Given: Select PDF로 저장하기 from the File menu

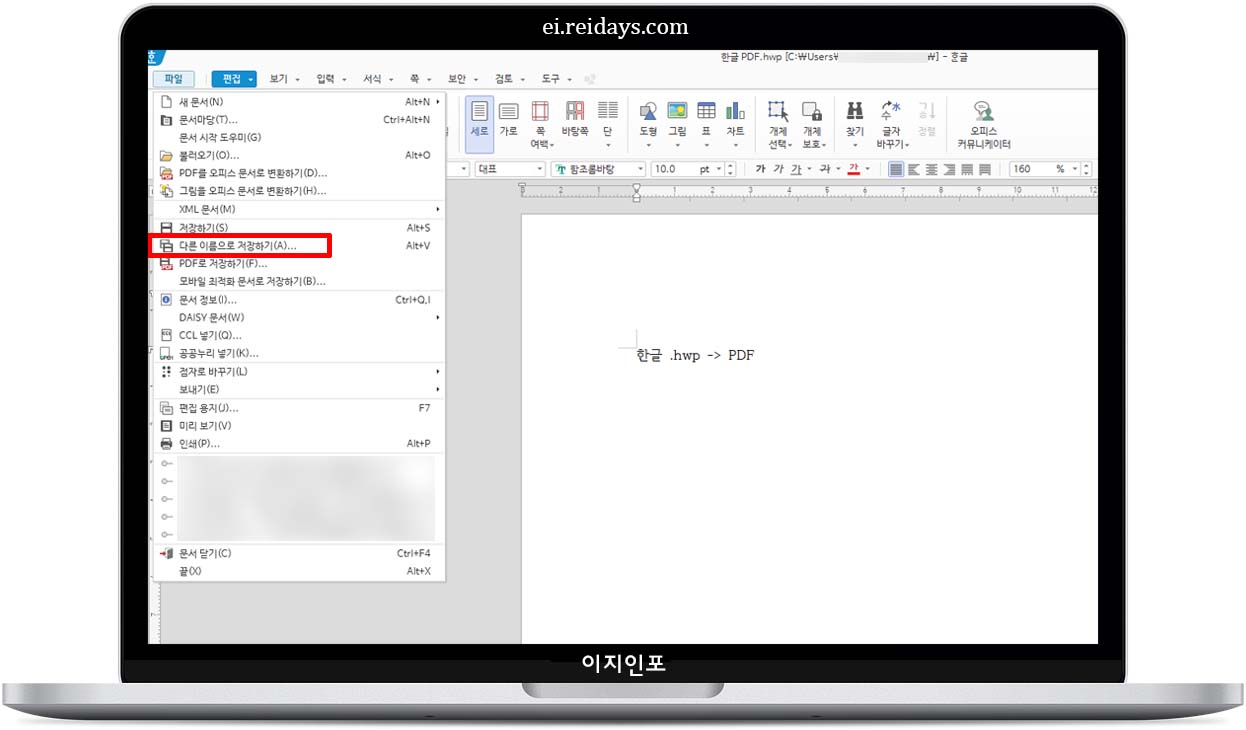Looking at the screenshot, I should click(x=220, y=264).
